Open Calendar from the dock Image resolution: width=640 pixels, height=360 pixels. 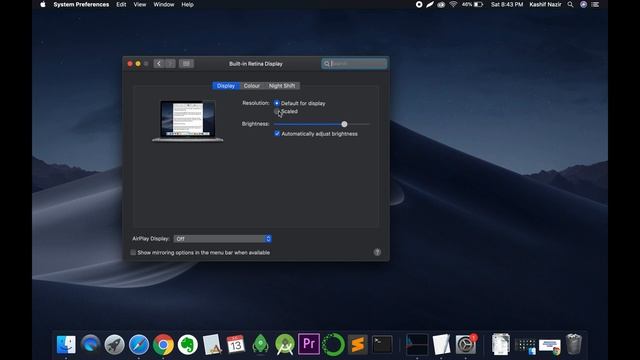[236, 344]
